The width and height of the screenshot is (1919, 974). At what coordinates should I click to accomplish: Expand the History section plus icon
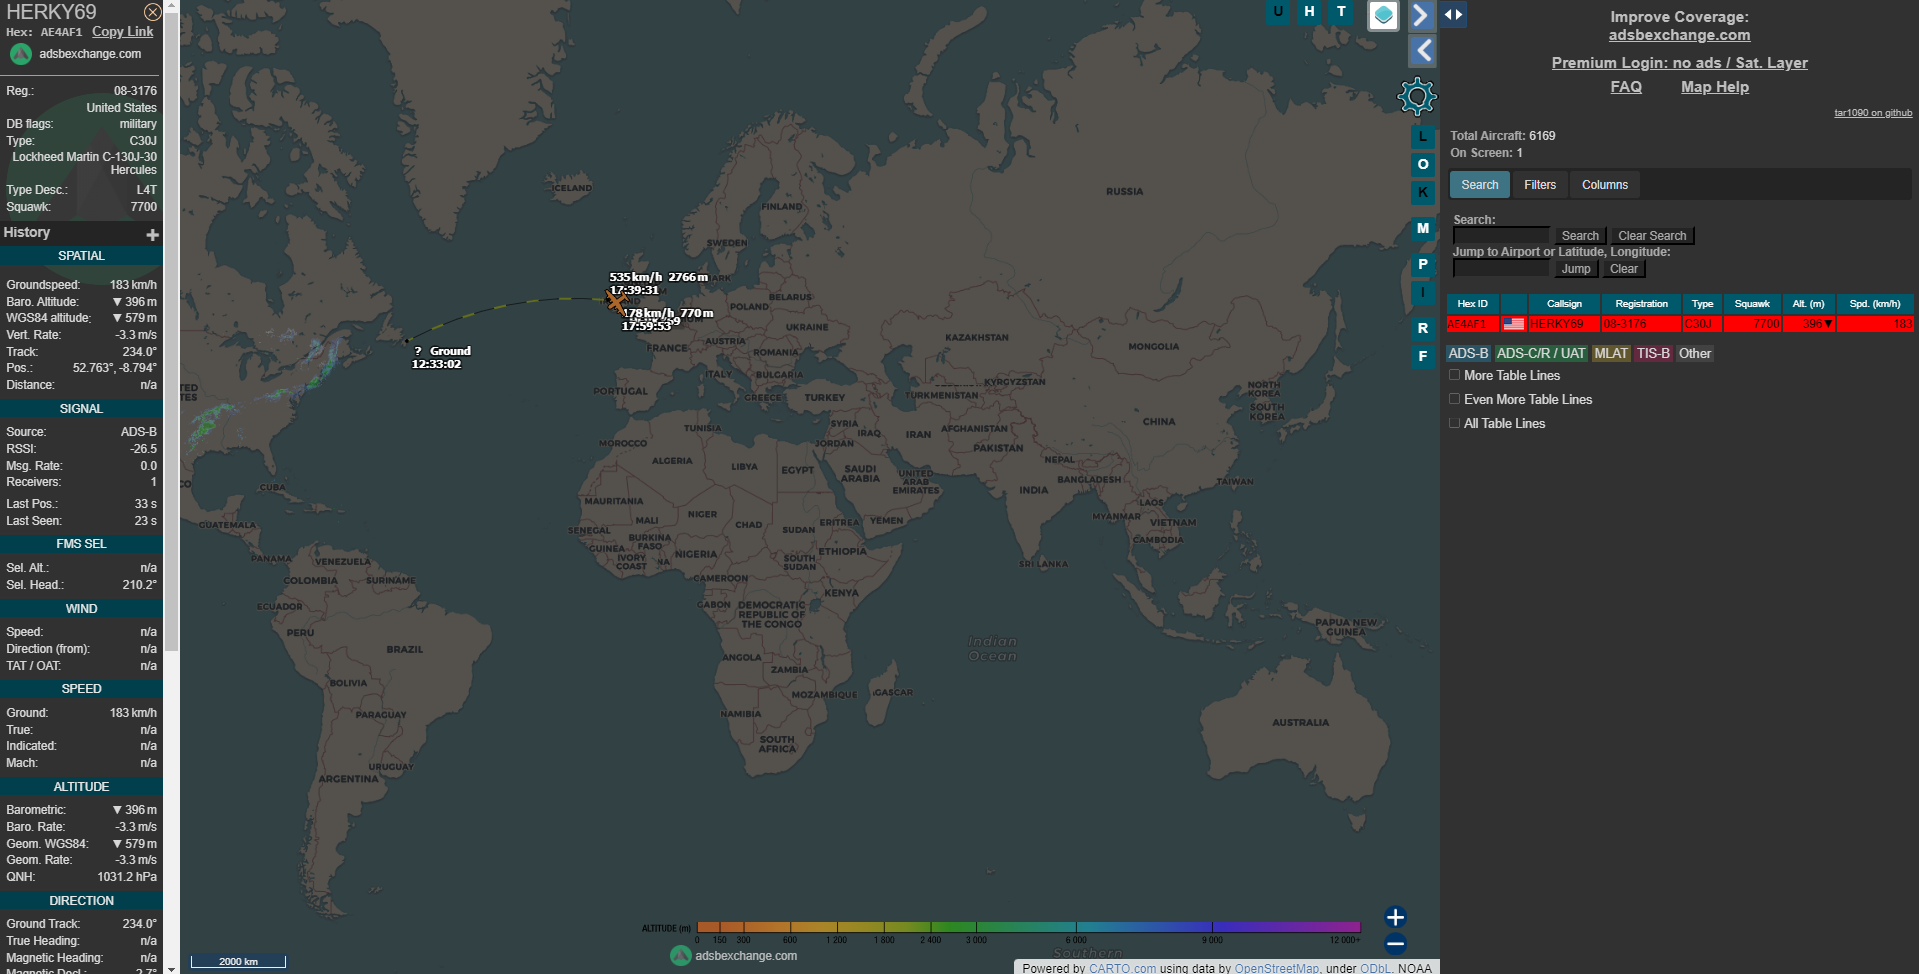click(x=152, y=235)
